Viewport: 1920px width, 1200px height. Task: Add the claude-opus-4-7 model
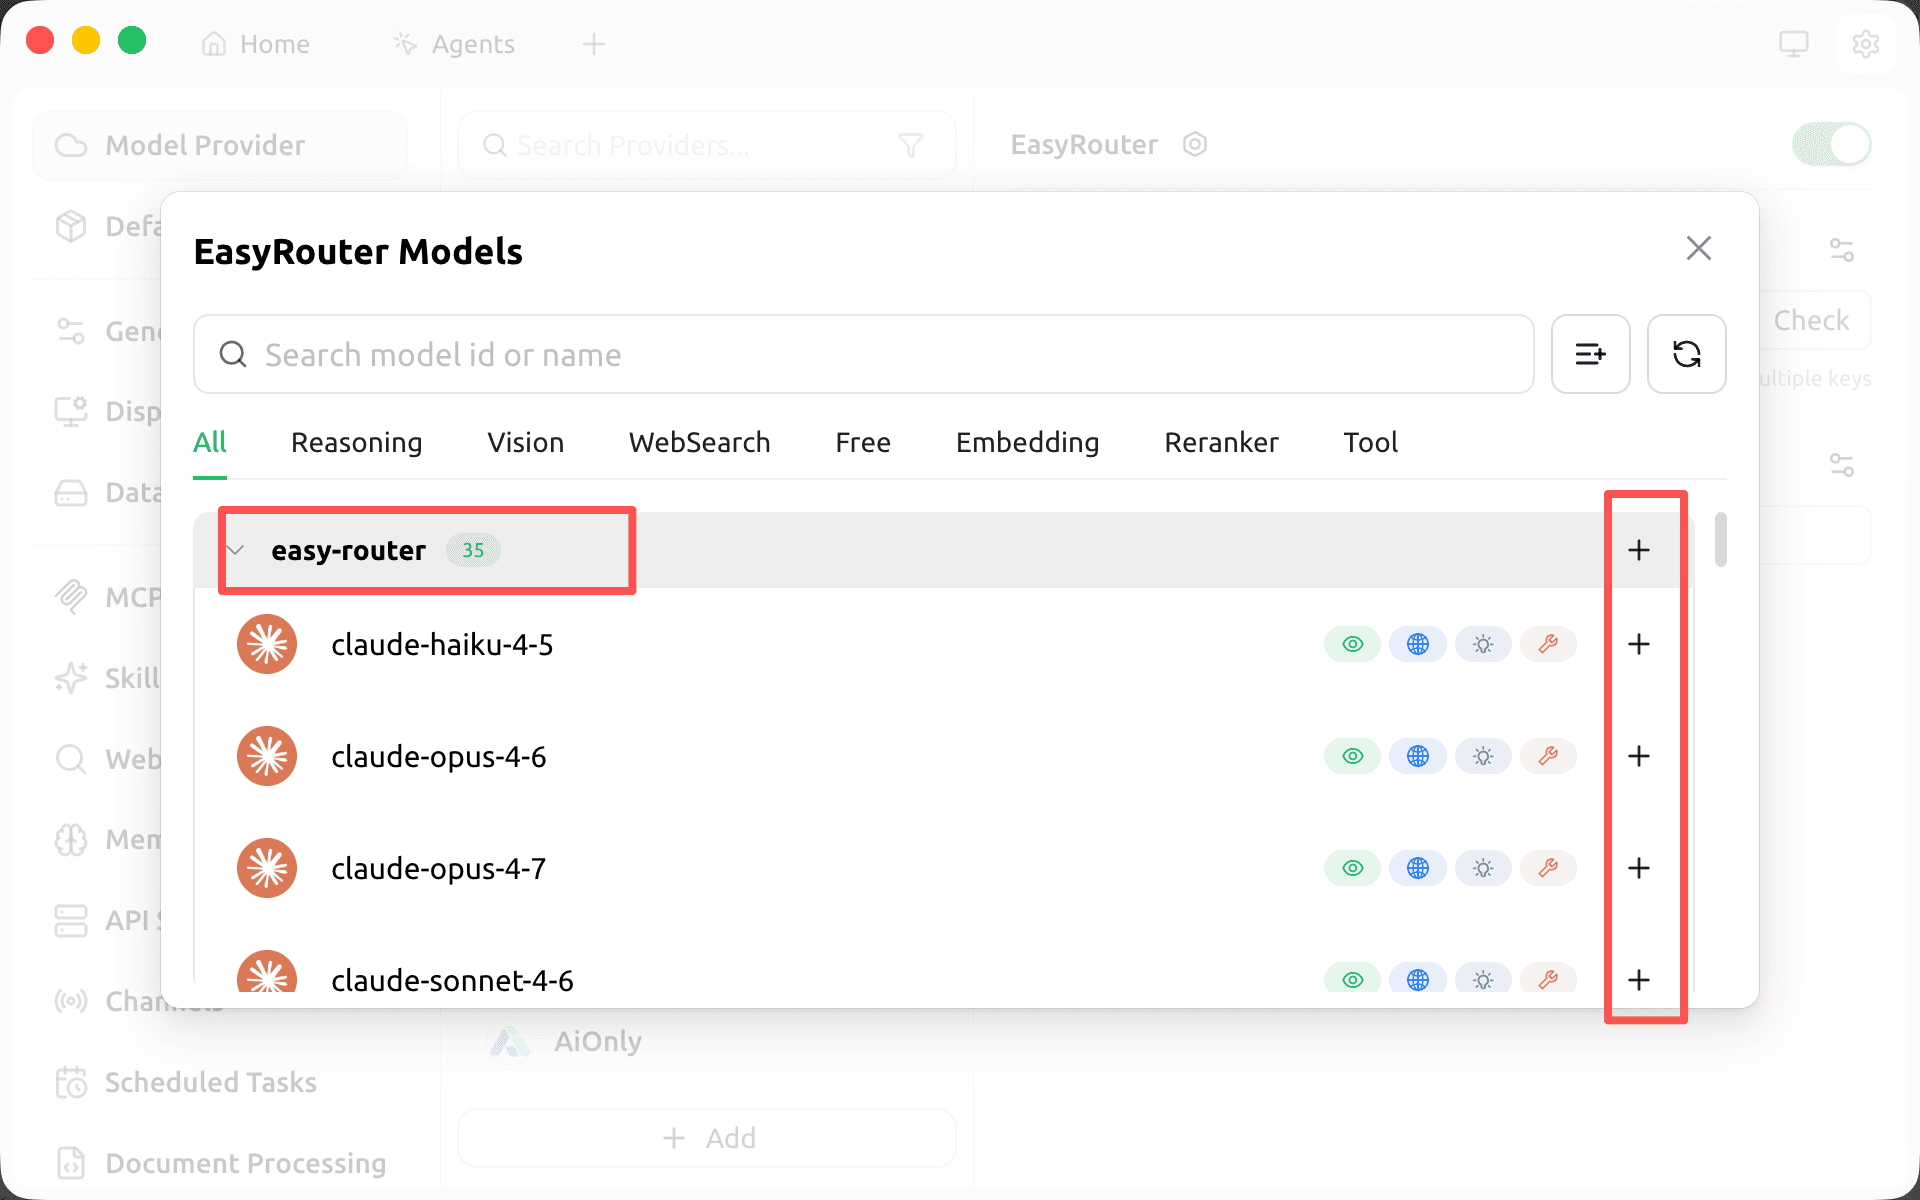pos(1638,868)
